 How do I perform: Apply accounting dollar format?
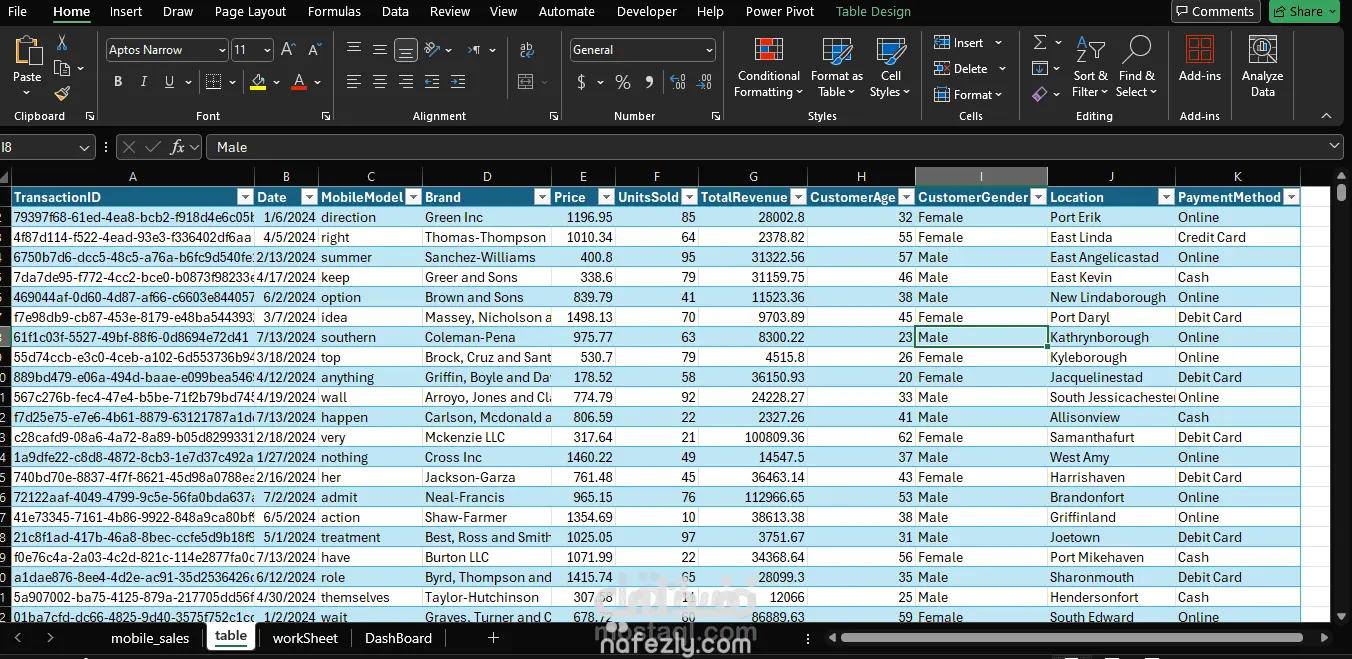581,82
